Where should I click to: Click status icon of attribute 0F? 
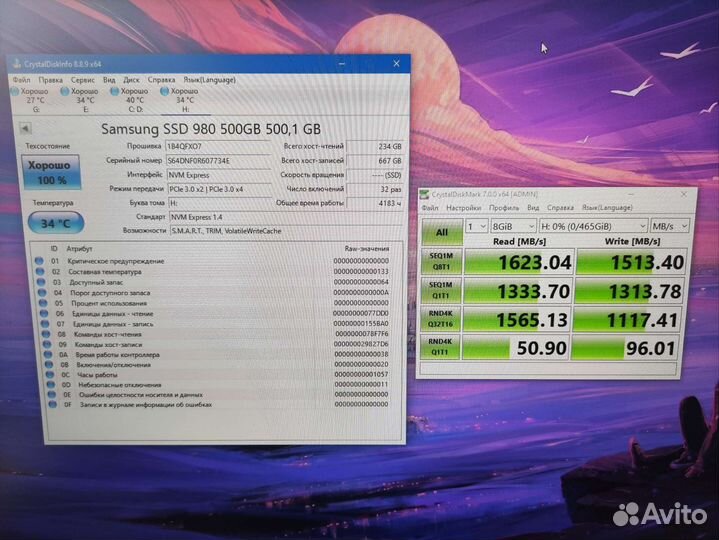click(x=53, y=405)
